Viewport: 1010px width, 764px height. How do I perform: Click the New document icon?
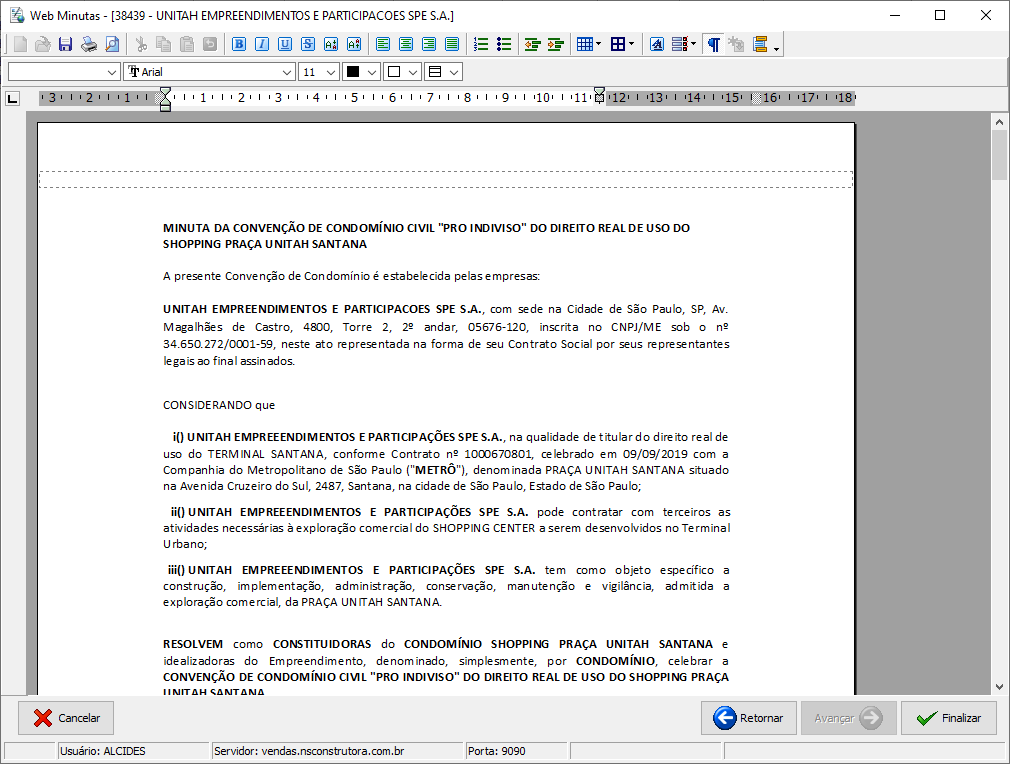pyautogui.click(x=20, y=44)
